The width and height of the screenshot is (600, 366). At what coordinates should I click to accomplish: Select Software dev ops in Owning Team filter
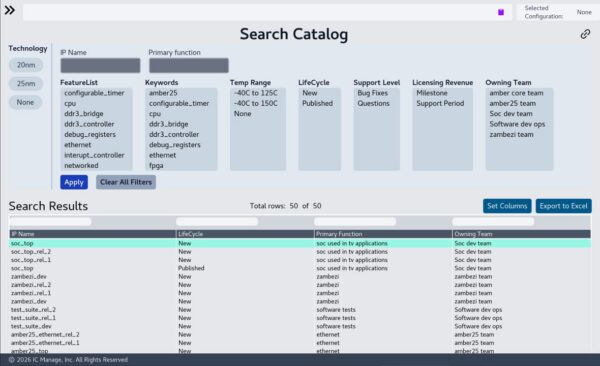(517, 124)
